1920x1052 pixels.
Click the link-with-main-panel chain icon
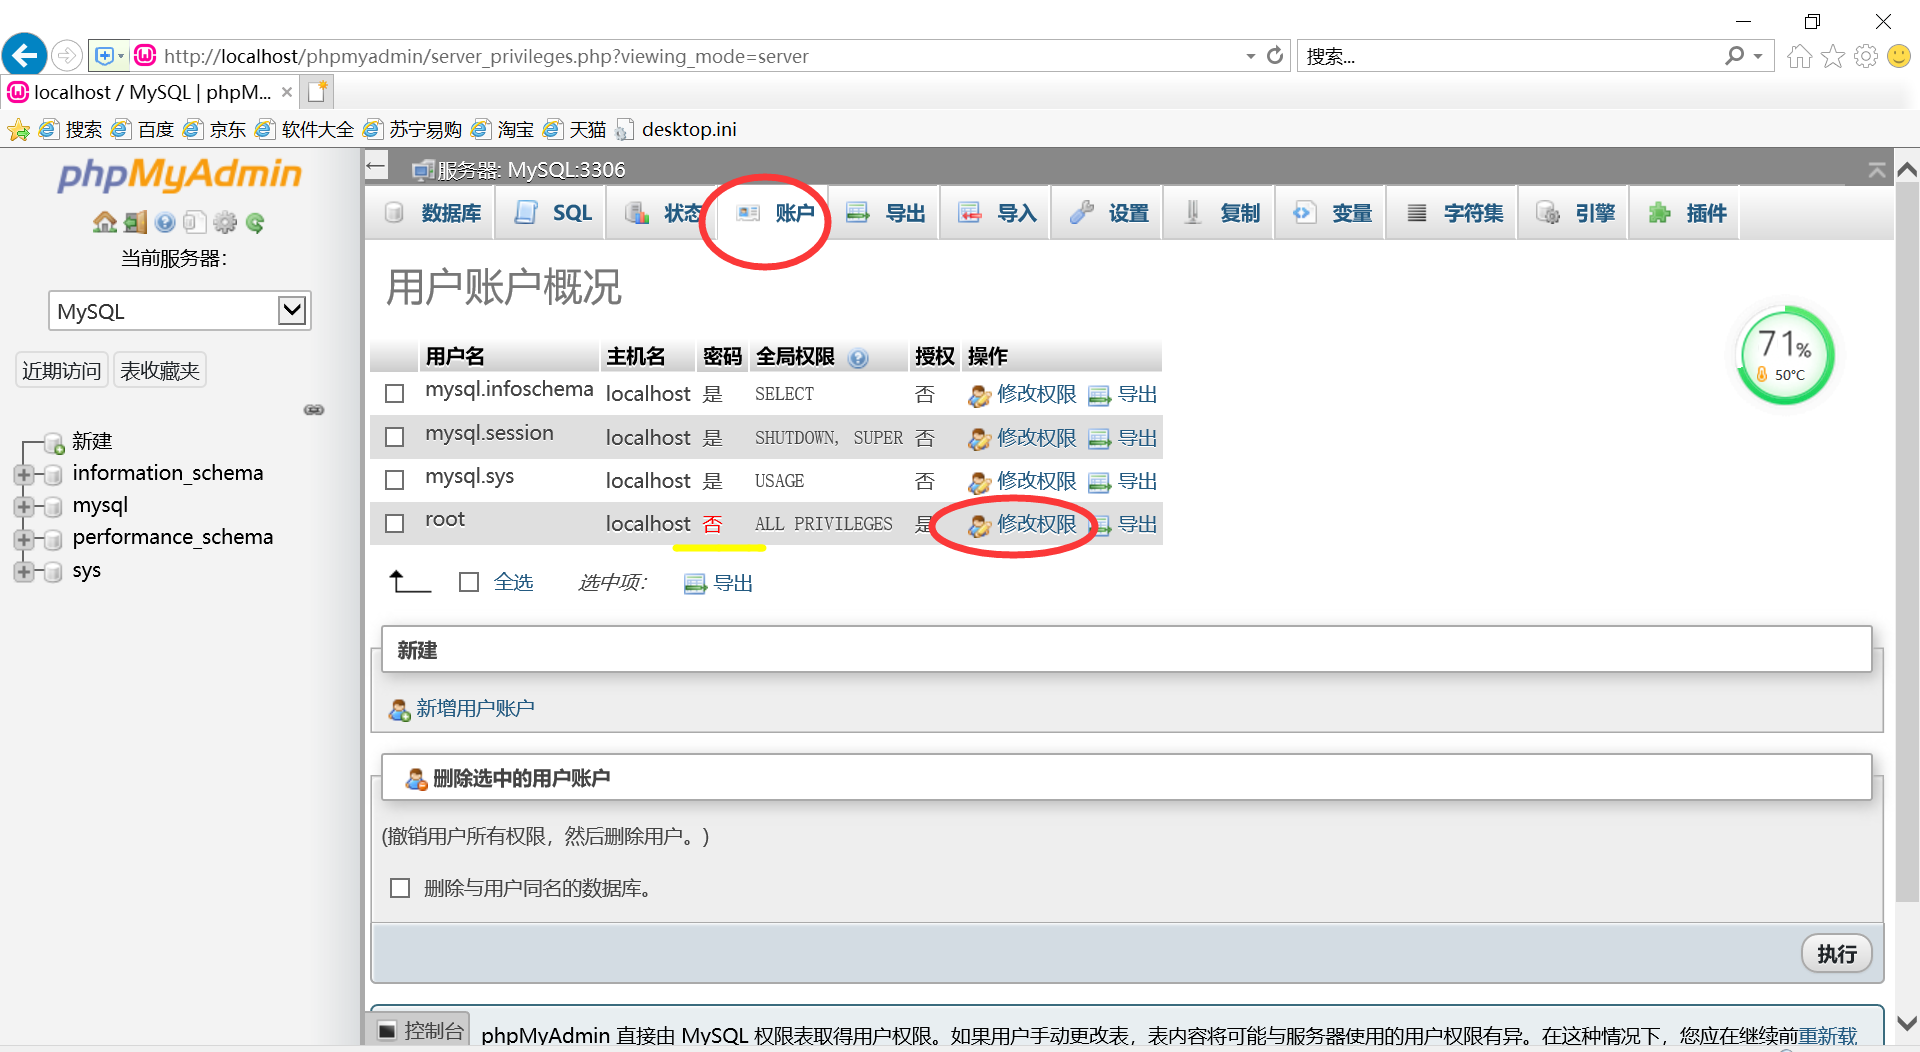(x=314, y=410)
